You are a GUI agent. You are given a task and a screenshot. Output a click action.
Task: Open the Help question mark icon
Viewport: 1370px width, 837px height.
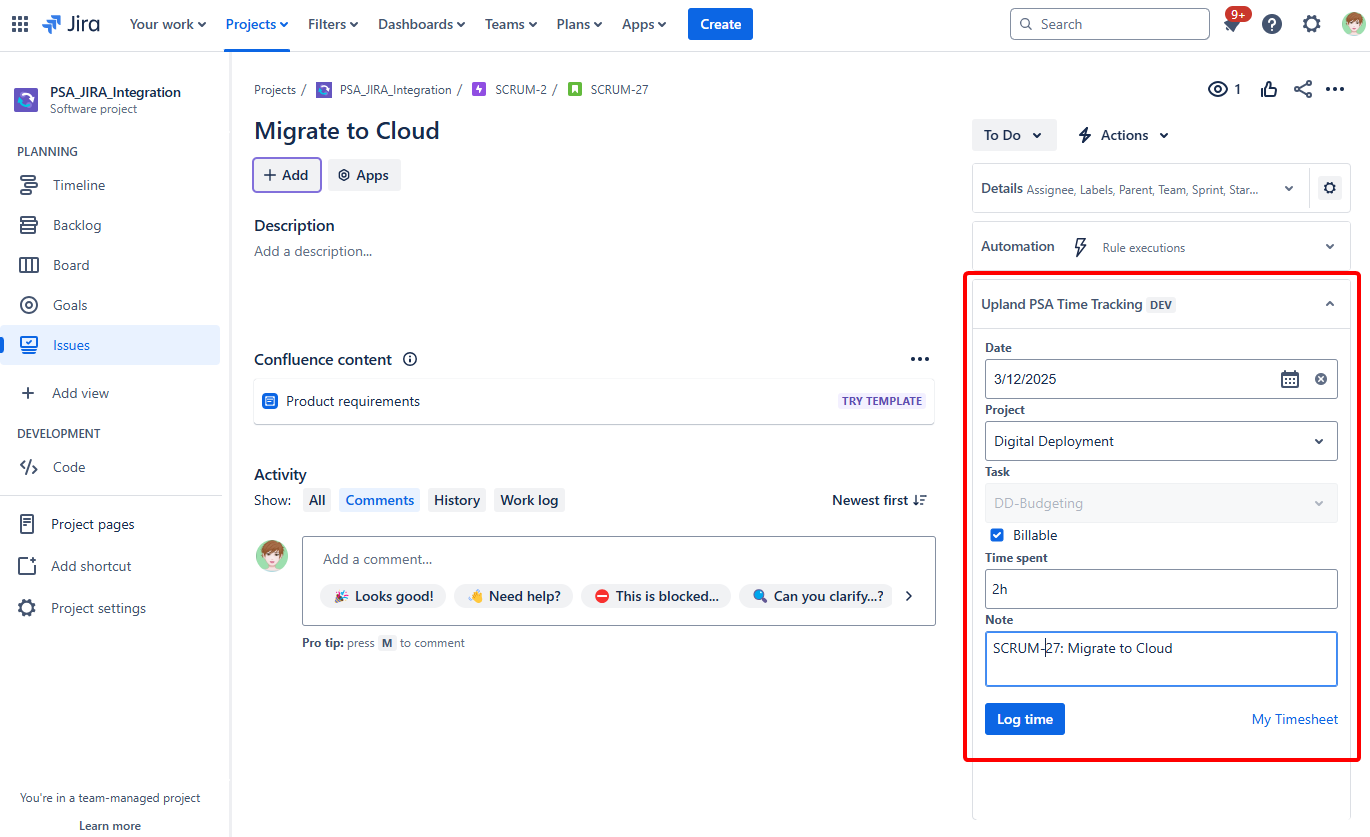(x=1272, y=24)
